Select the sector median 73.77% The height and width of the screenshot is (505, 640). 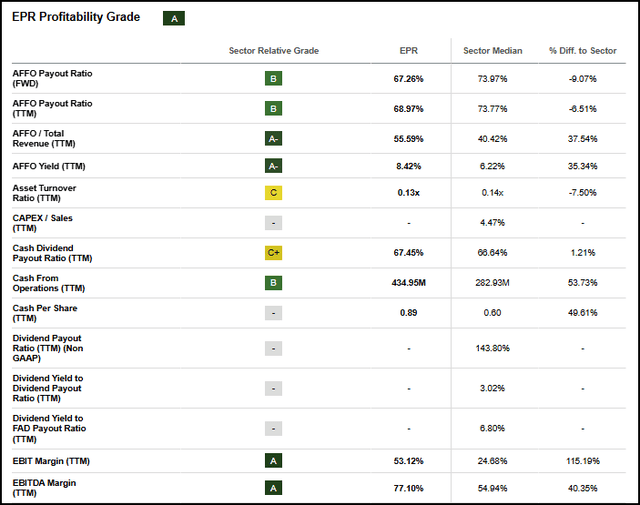click(x=493, y=109)
